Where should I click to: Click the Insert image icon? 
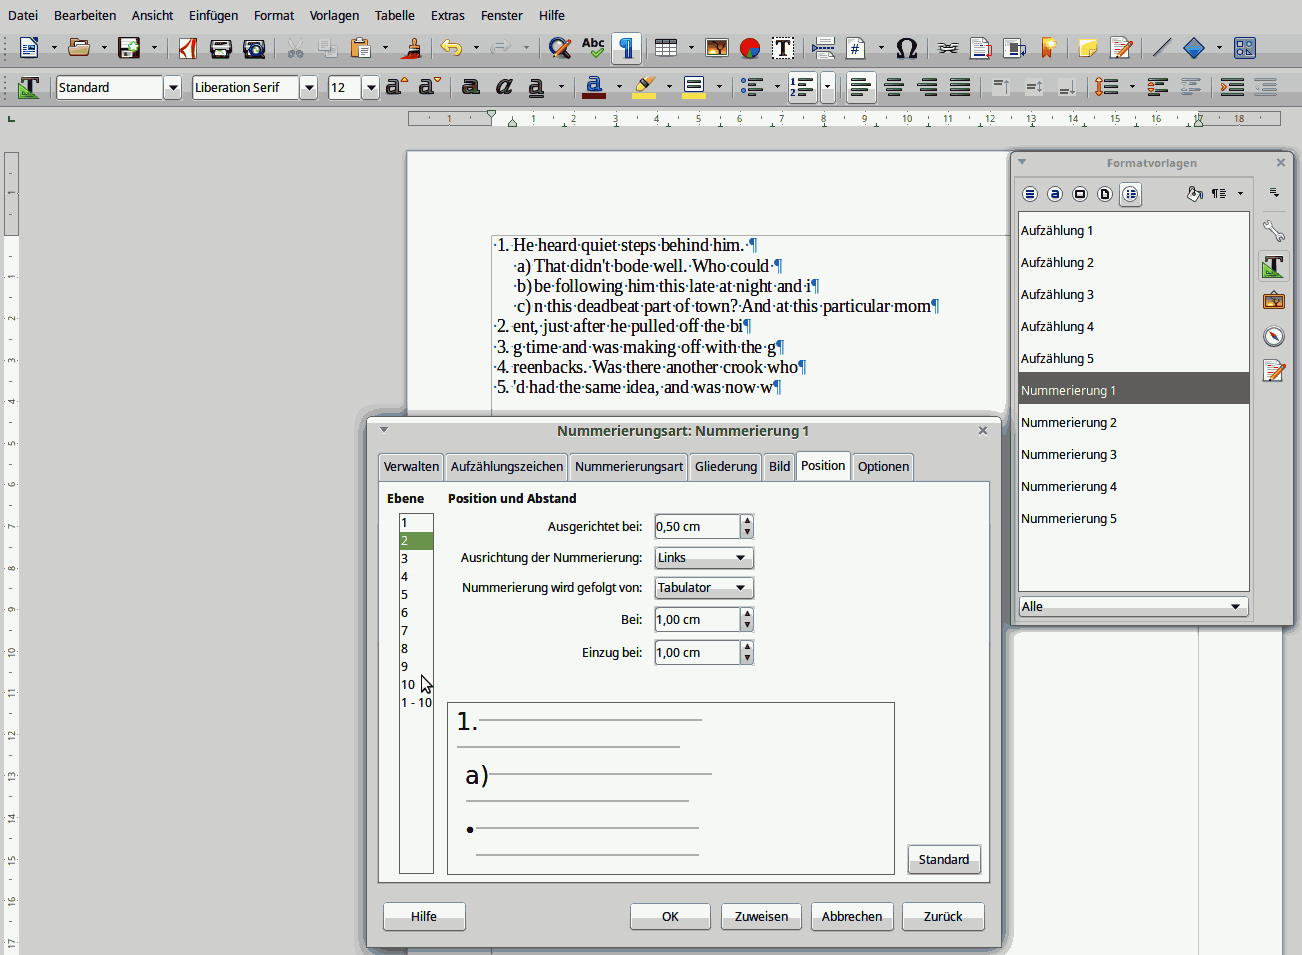tap(717, 48)
